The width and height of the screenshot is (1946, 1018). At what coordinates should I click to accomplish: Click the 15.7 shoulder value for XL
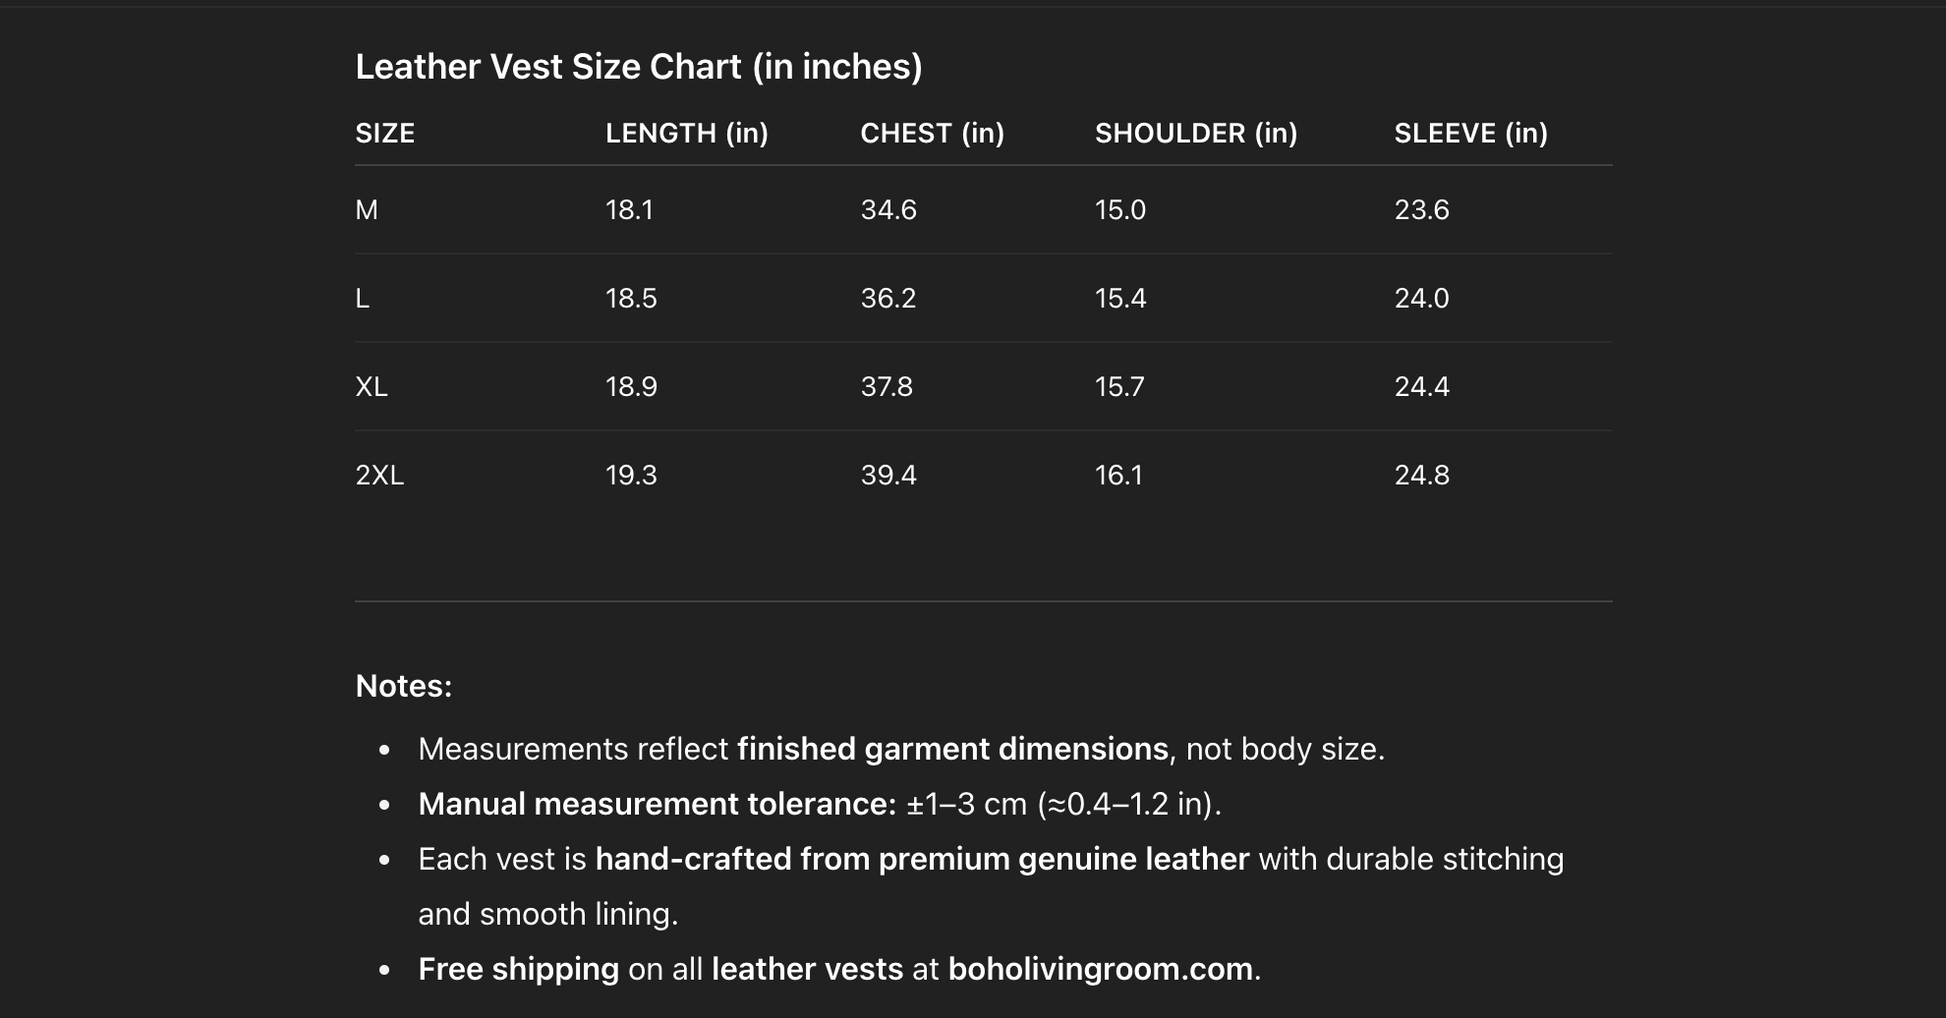1119,387
